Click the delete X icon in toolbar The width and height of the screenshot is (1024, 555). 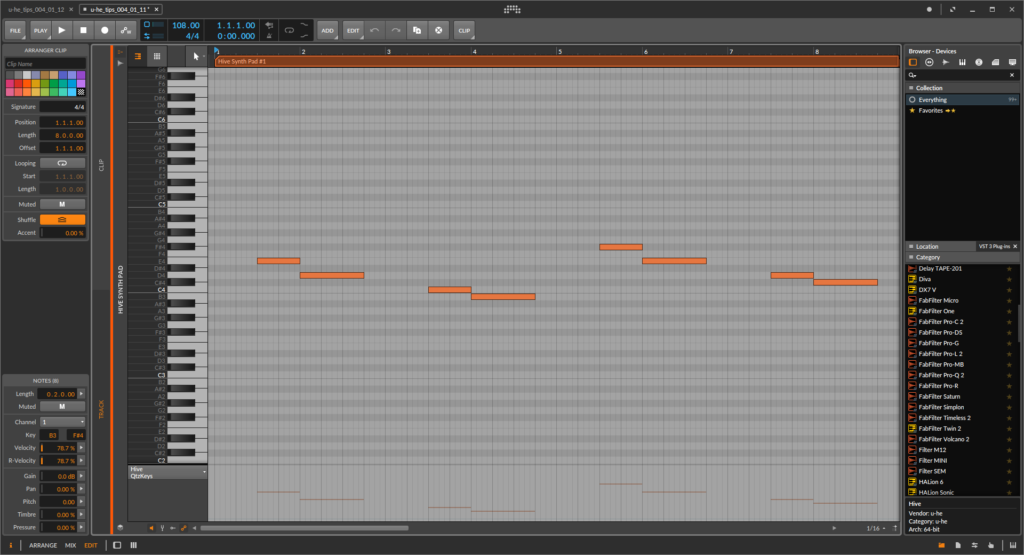tap(438, 30)
